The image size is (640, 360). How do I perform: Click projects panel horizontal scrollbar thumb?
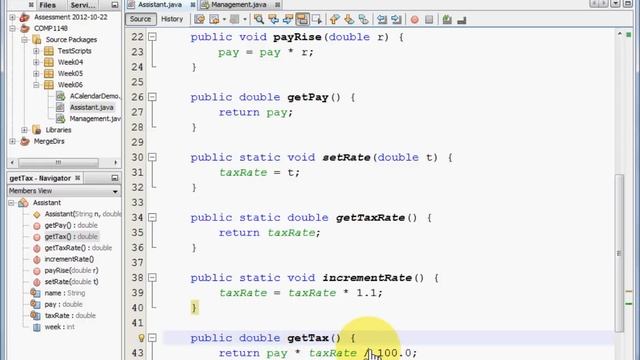[x=59, y=162]
